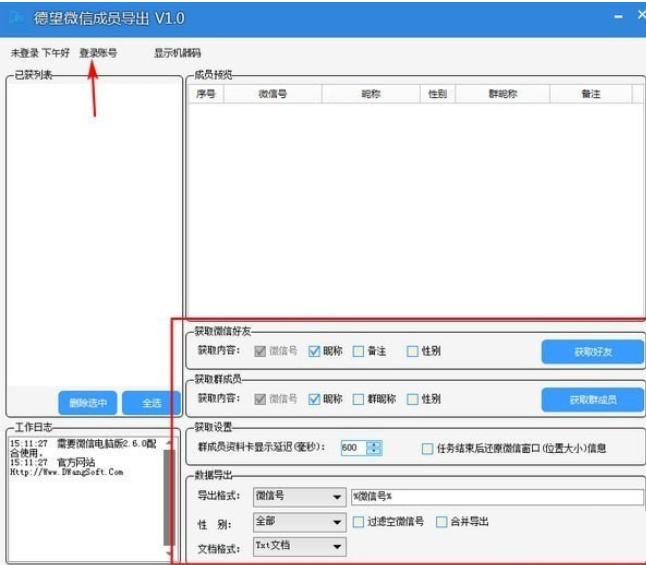
Task: Sort by 序号 column header
Action: pos(206,94)
